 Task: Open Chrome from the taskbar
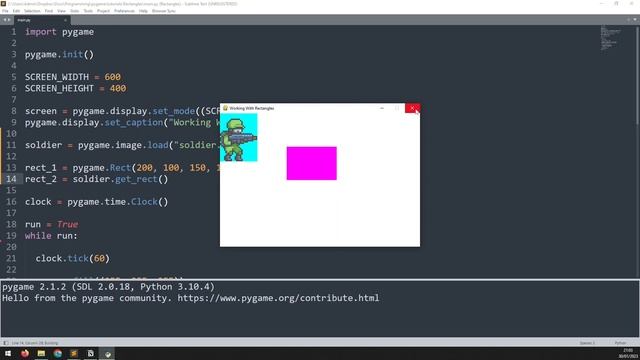point(58,353)
